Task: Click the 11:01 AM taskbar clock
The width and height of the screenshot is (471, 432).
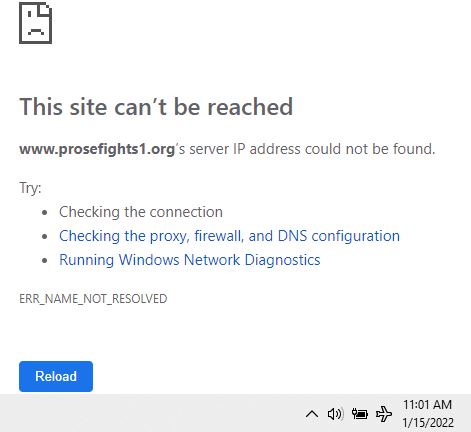Action: pyautogui.click(x=427, y=405)
